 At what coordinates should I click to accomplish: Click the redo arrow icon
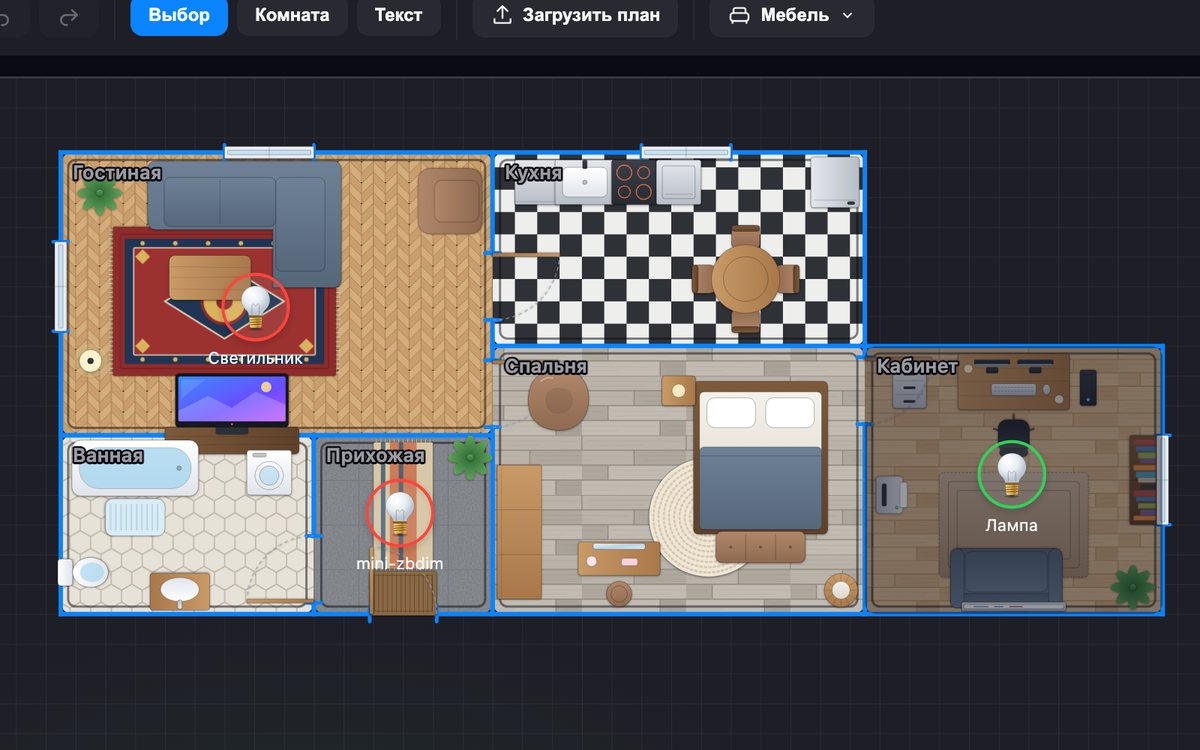(69, 16)
